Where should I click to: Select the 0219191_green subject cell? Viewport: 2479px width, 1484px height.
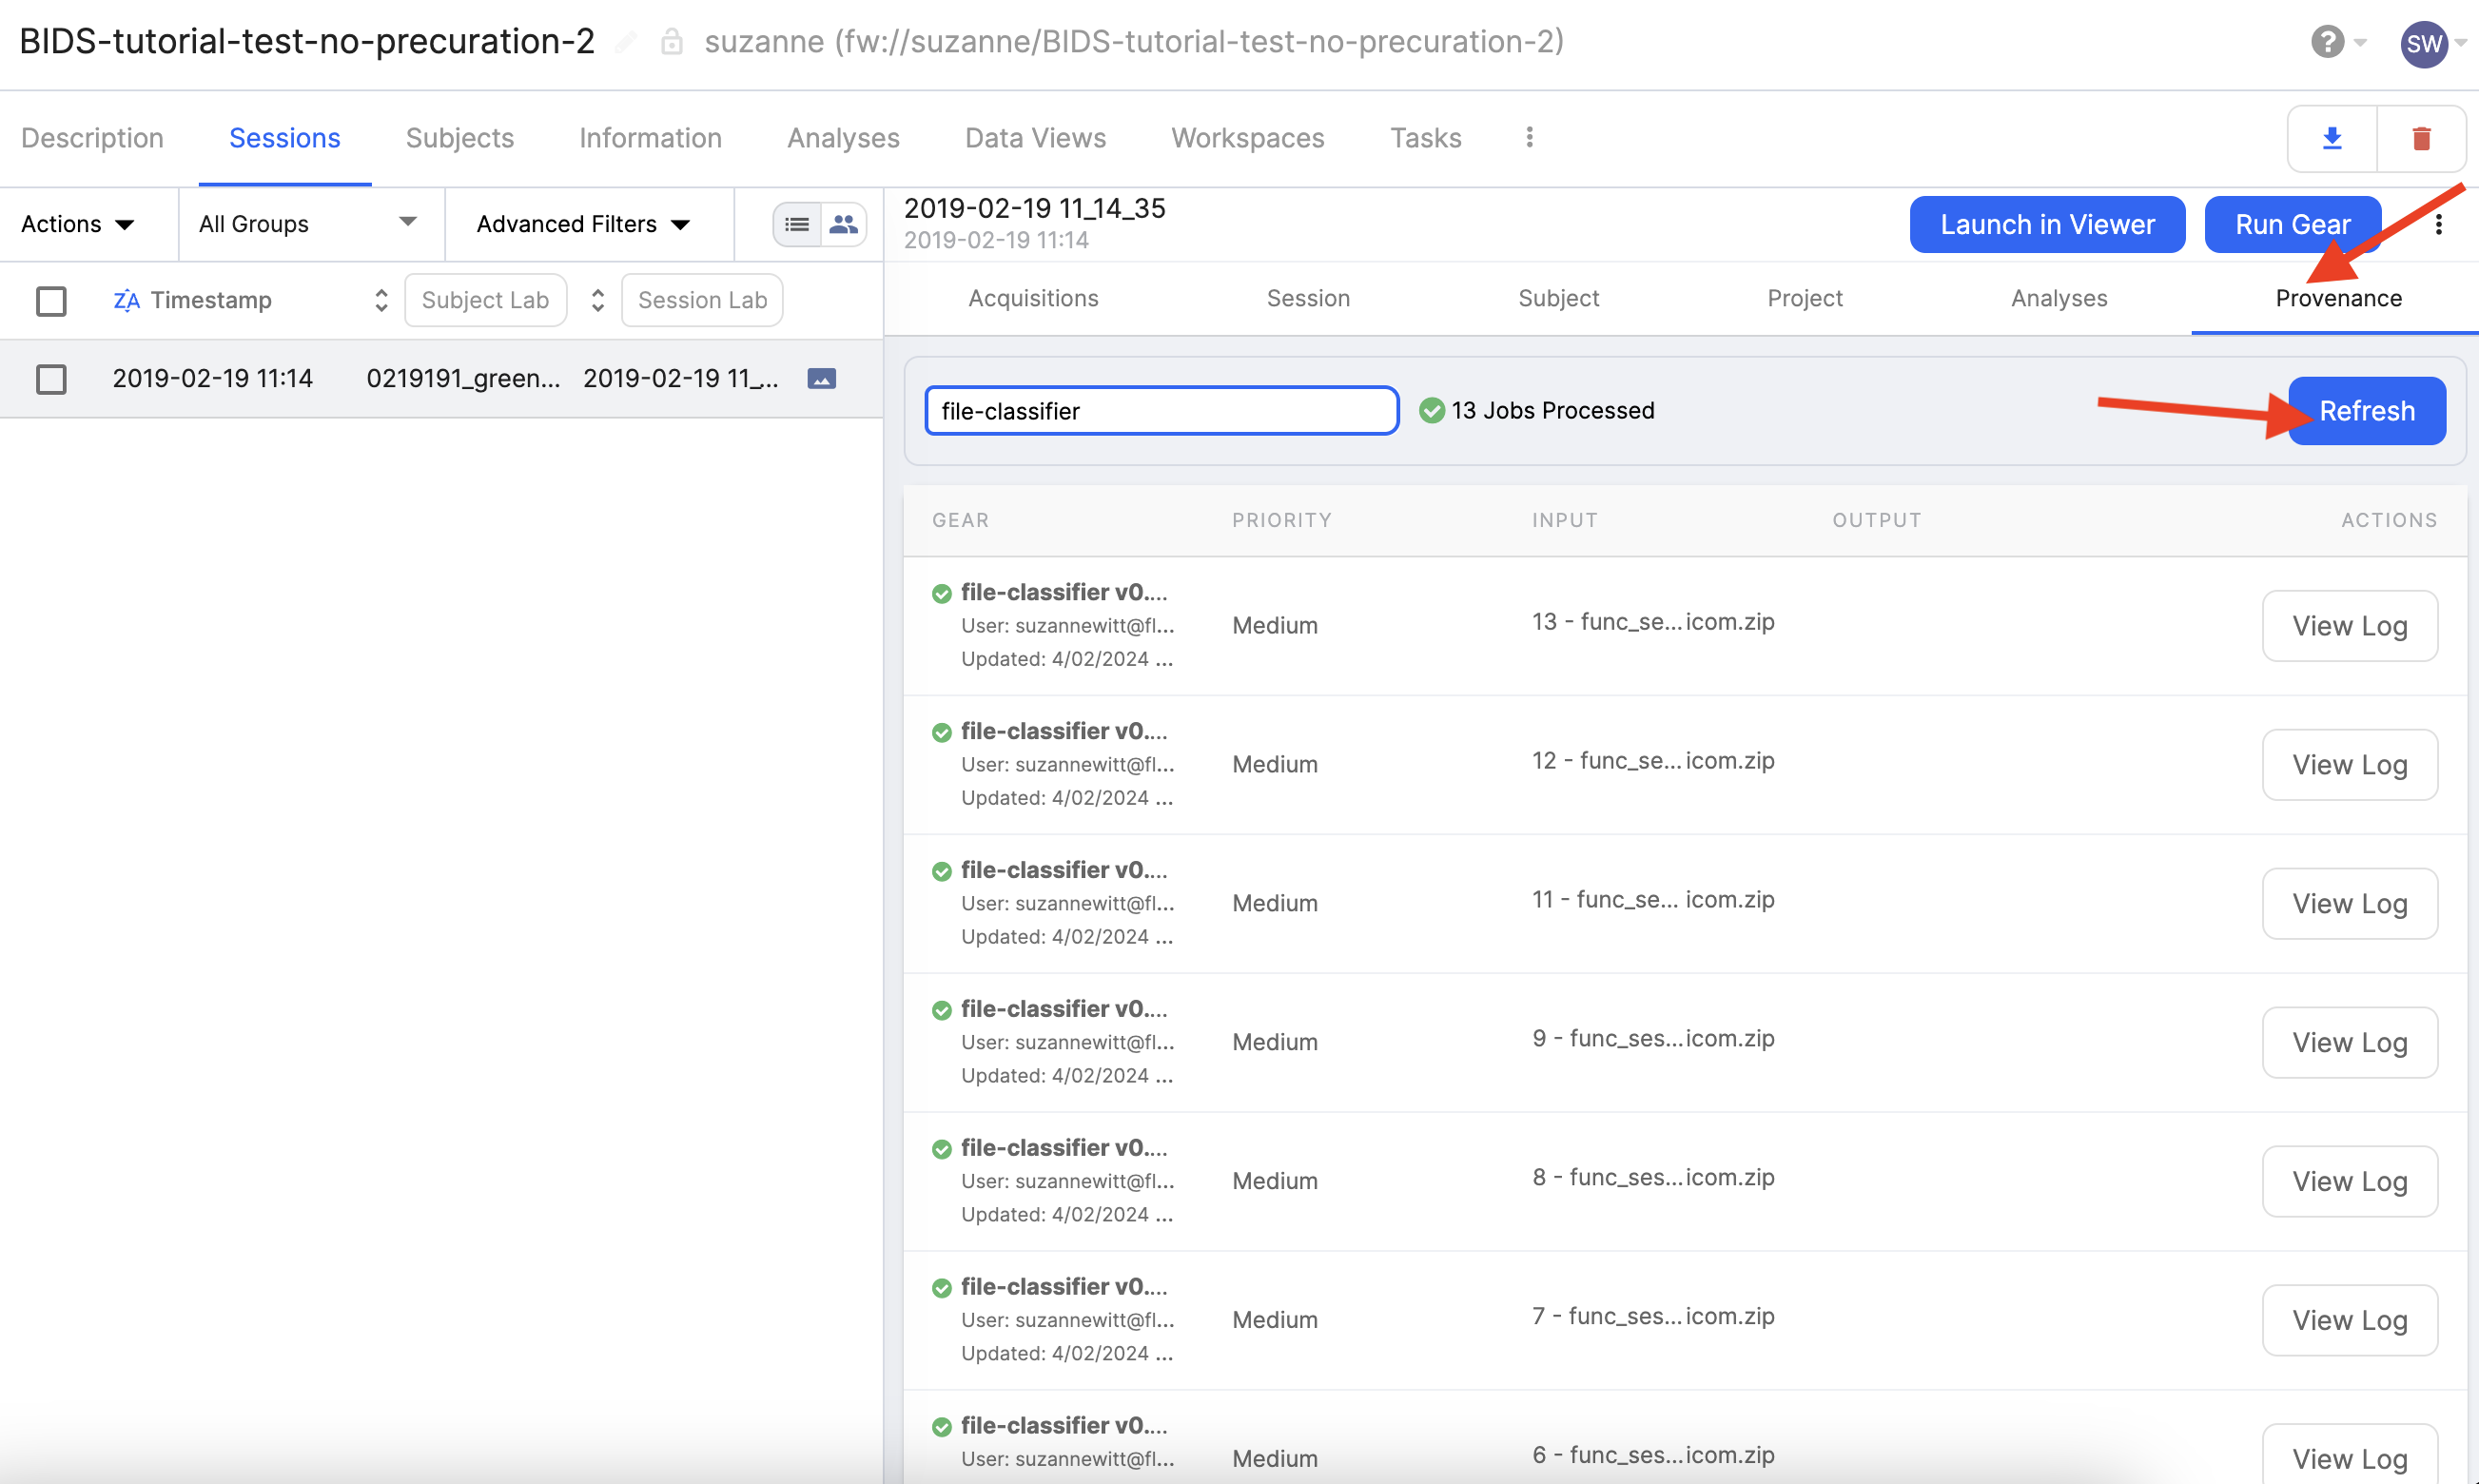point(463,378)
